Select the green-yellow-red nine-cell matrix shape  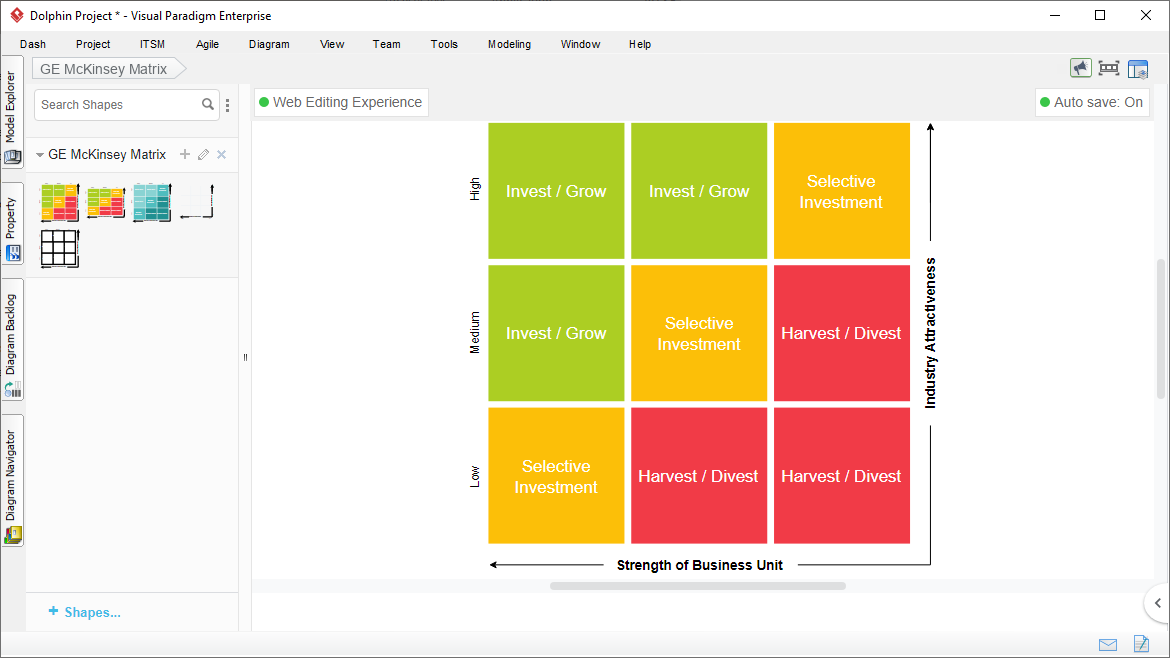point(60,202)
